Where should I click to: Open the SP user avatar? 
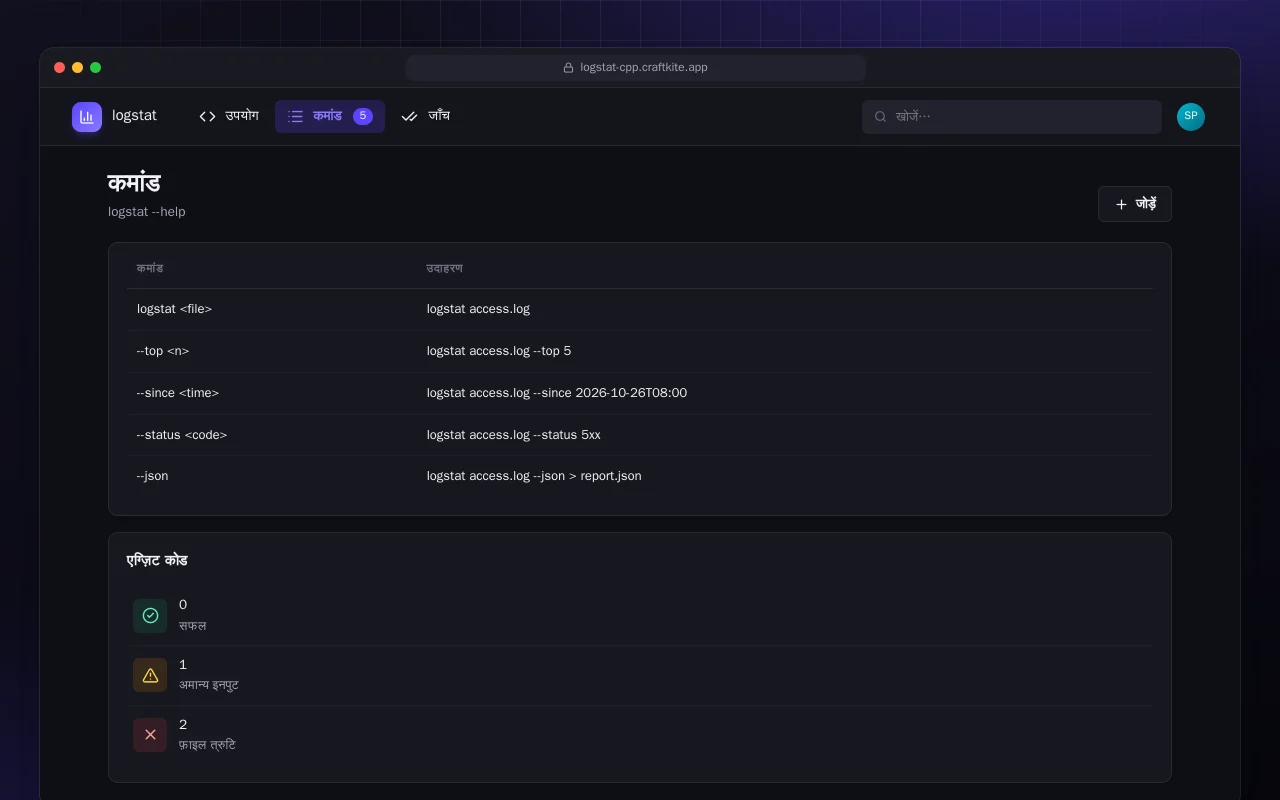coord(1191,117)
